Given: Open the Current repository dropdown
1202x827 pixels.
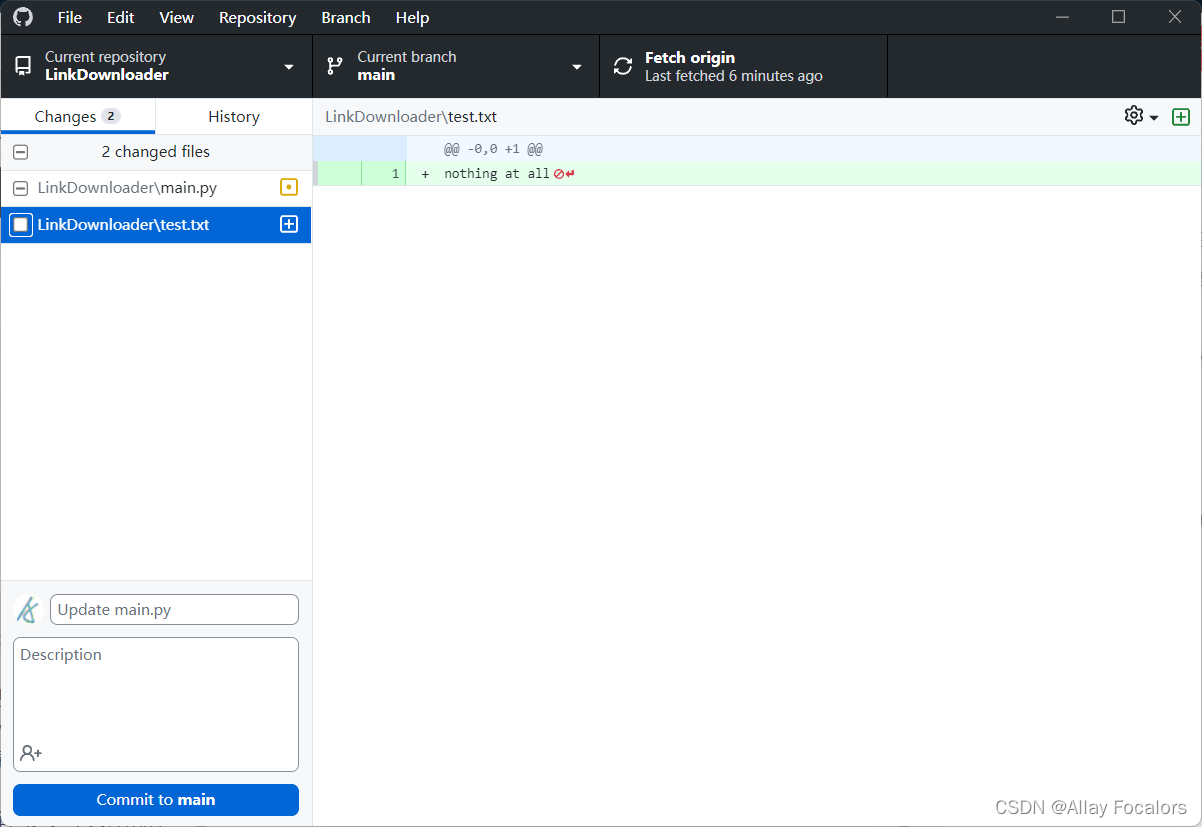Looking at the screenshot, I should click(289, 65).
